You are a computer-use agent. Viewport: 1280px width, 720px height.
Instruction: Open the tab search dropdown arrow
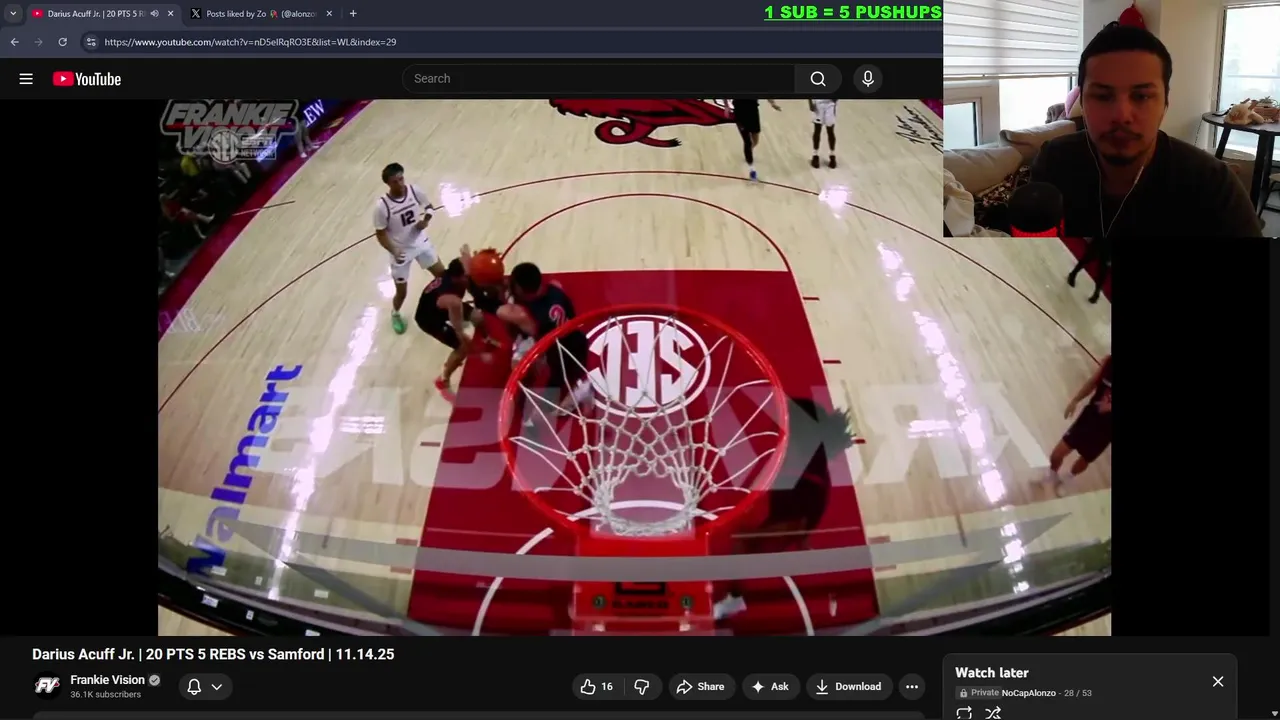click(x=13, y=14)
